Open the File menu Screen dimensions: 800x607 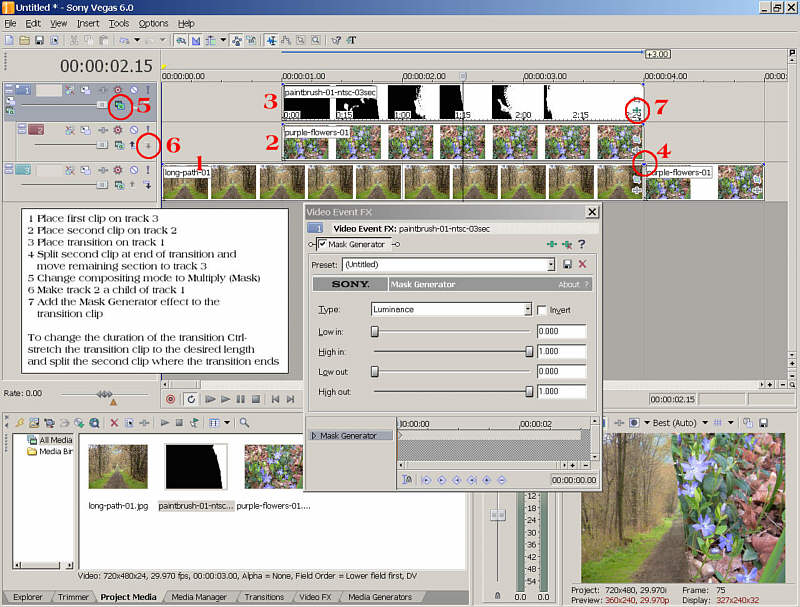(x=10, y=23)
